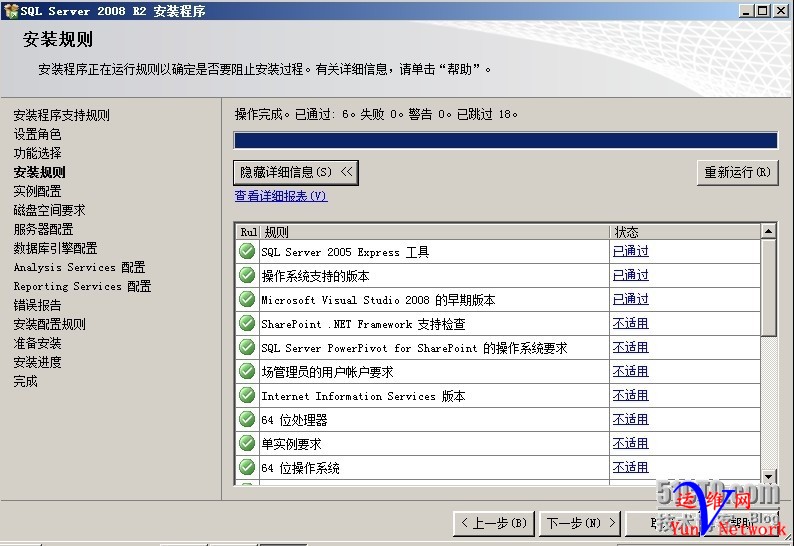794x546 pixels.
Task: Select 功能选择 step in sidebar
Action: (37, 153)
